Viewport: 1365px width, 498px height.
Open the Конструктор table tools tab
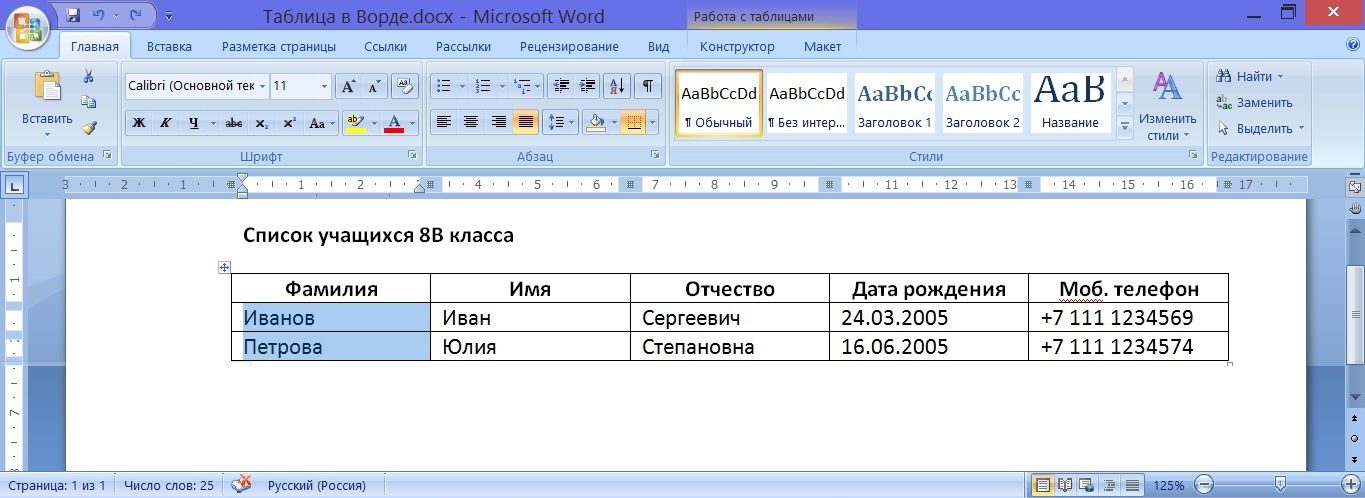(x=736, y=46)
